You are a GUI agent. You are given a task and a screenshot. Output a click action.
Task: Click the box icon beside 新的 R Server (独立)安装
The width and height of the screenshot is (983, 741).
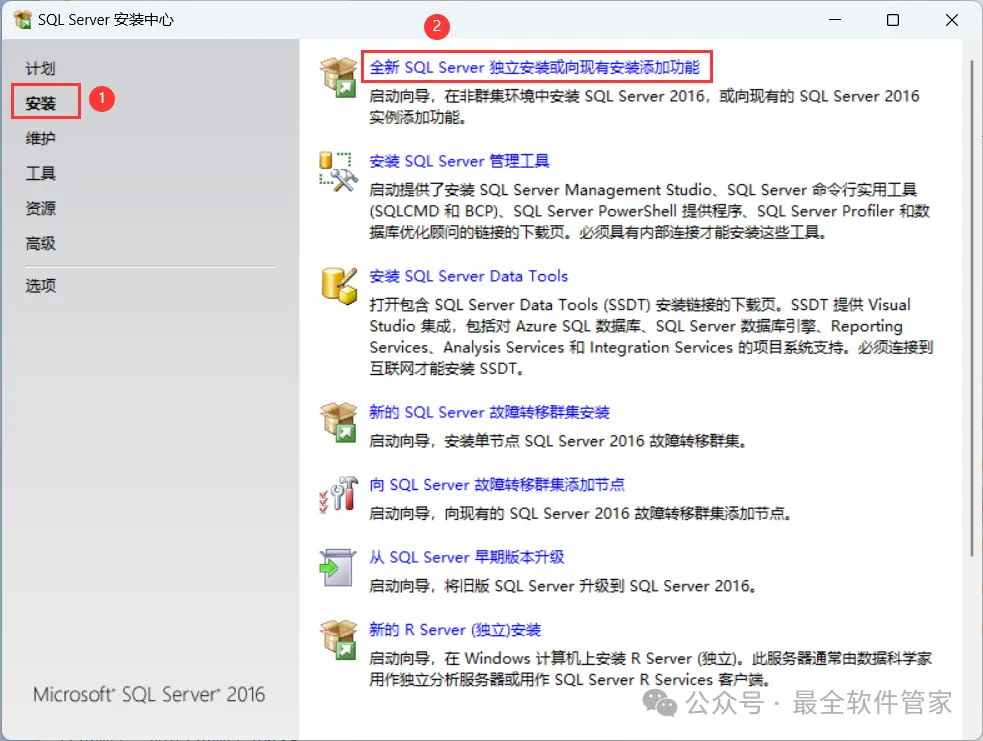(339, 639)
